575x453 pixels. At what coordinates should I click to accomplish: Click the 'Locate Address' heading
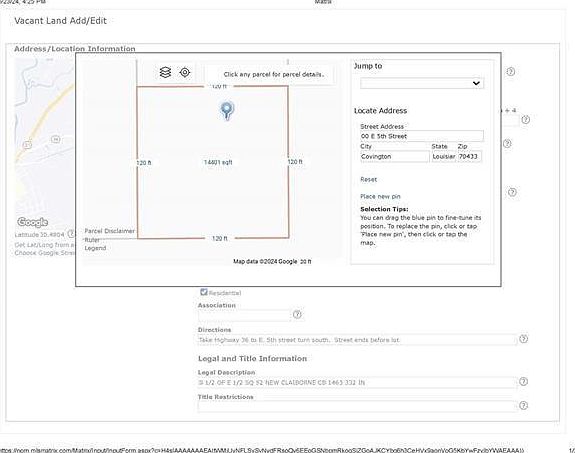coord(380,111)
